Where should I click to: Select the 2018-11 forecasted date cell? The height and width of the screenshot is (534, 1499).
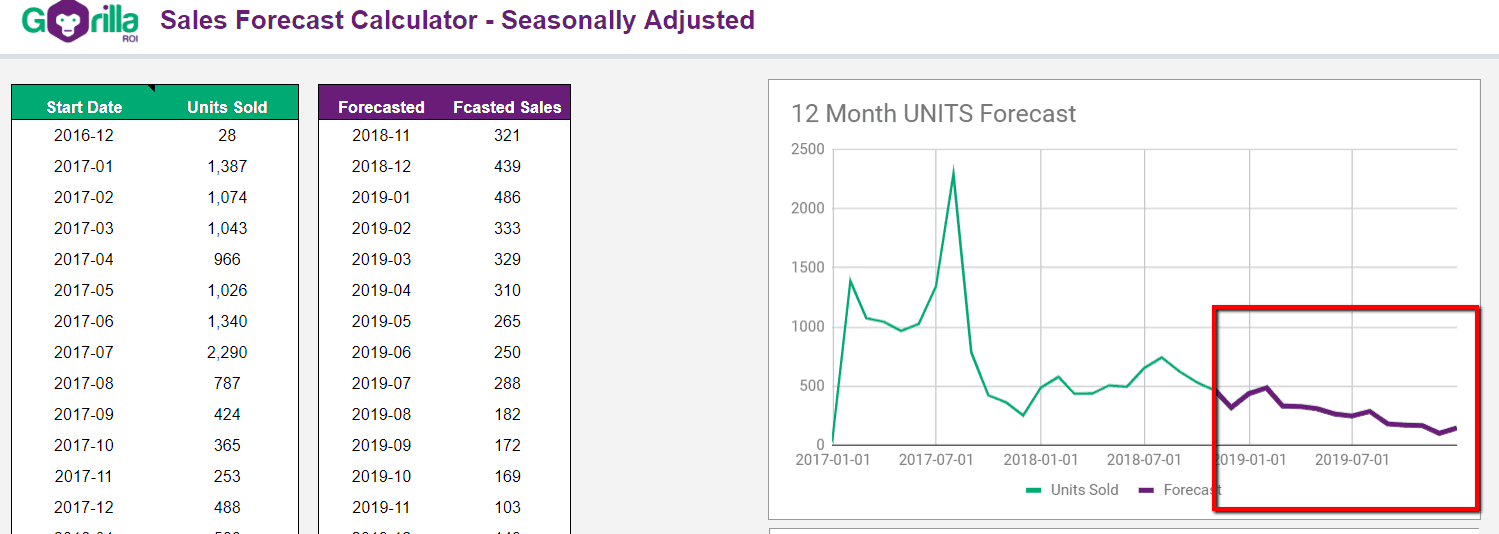[x=381, y=135]
